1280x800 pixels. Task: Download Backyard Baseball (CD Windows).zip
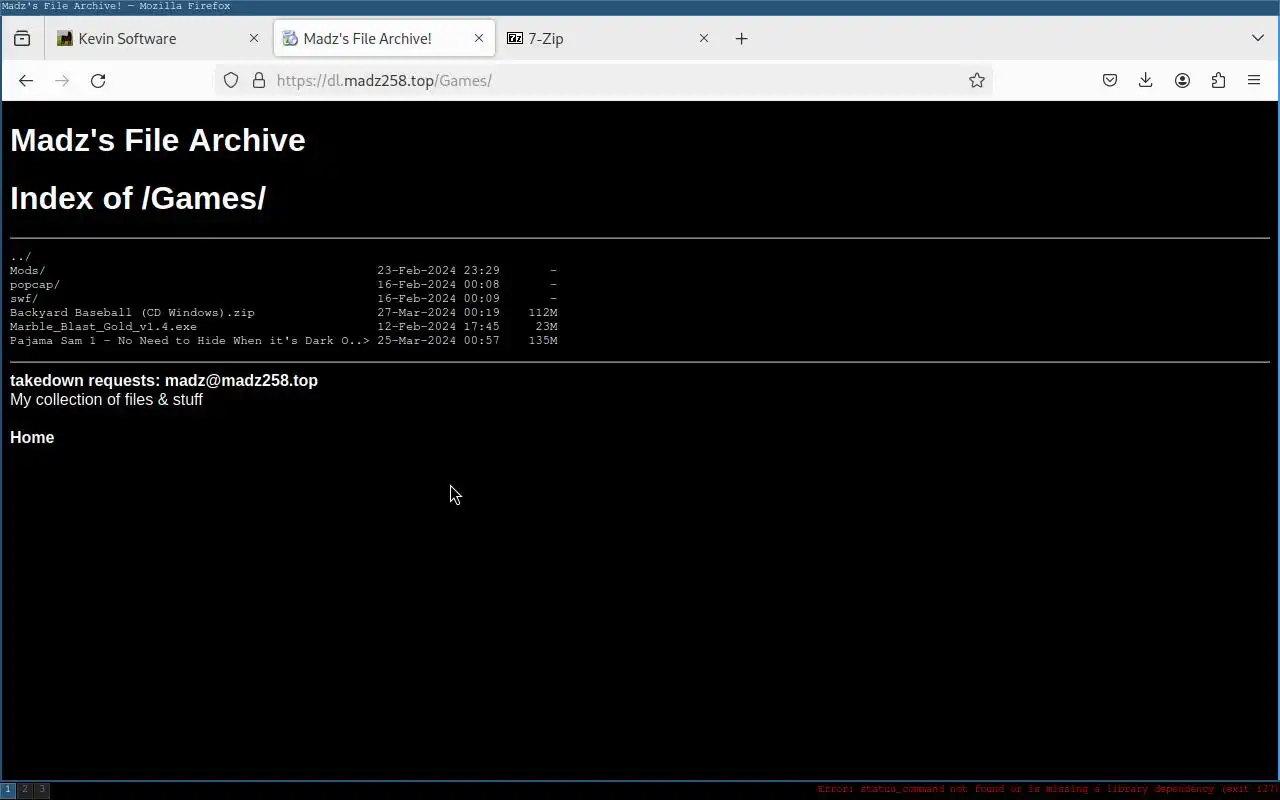tap(132, 312)
